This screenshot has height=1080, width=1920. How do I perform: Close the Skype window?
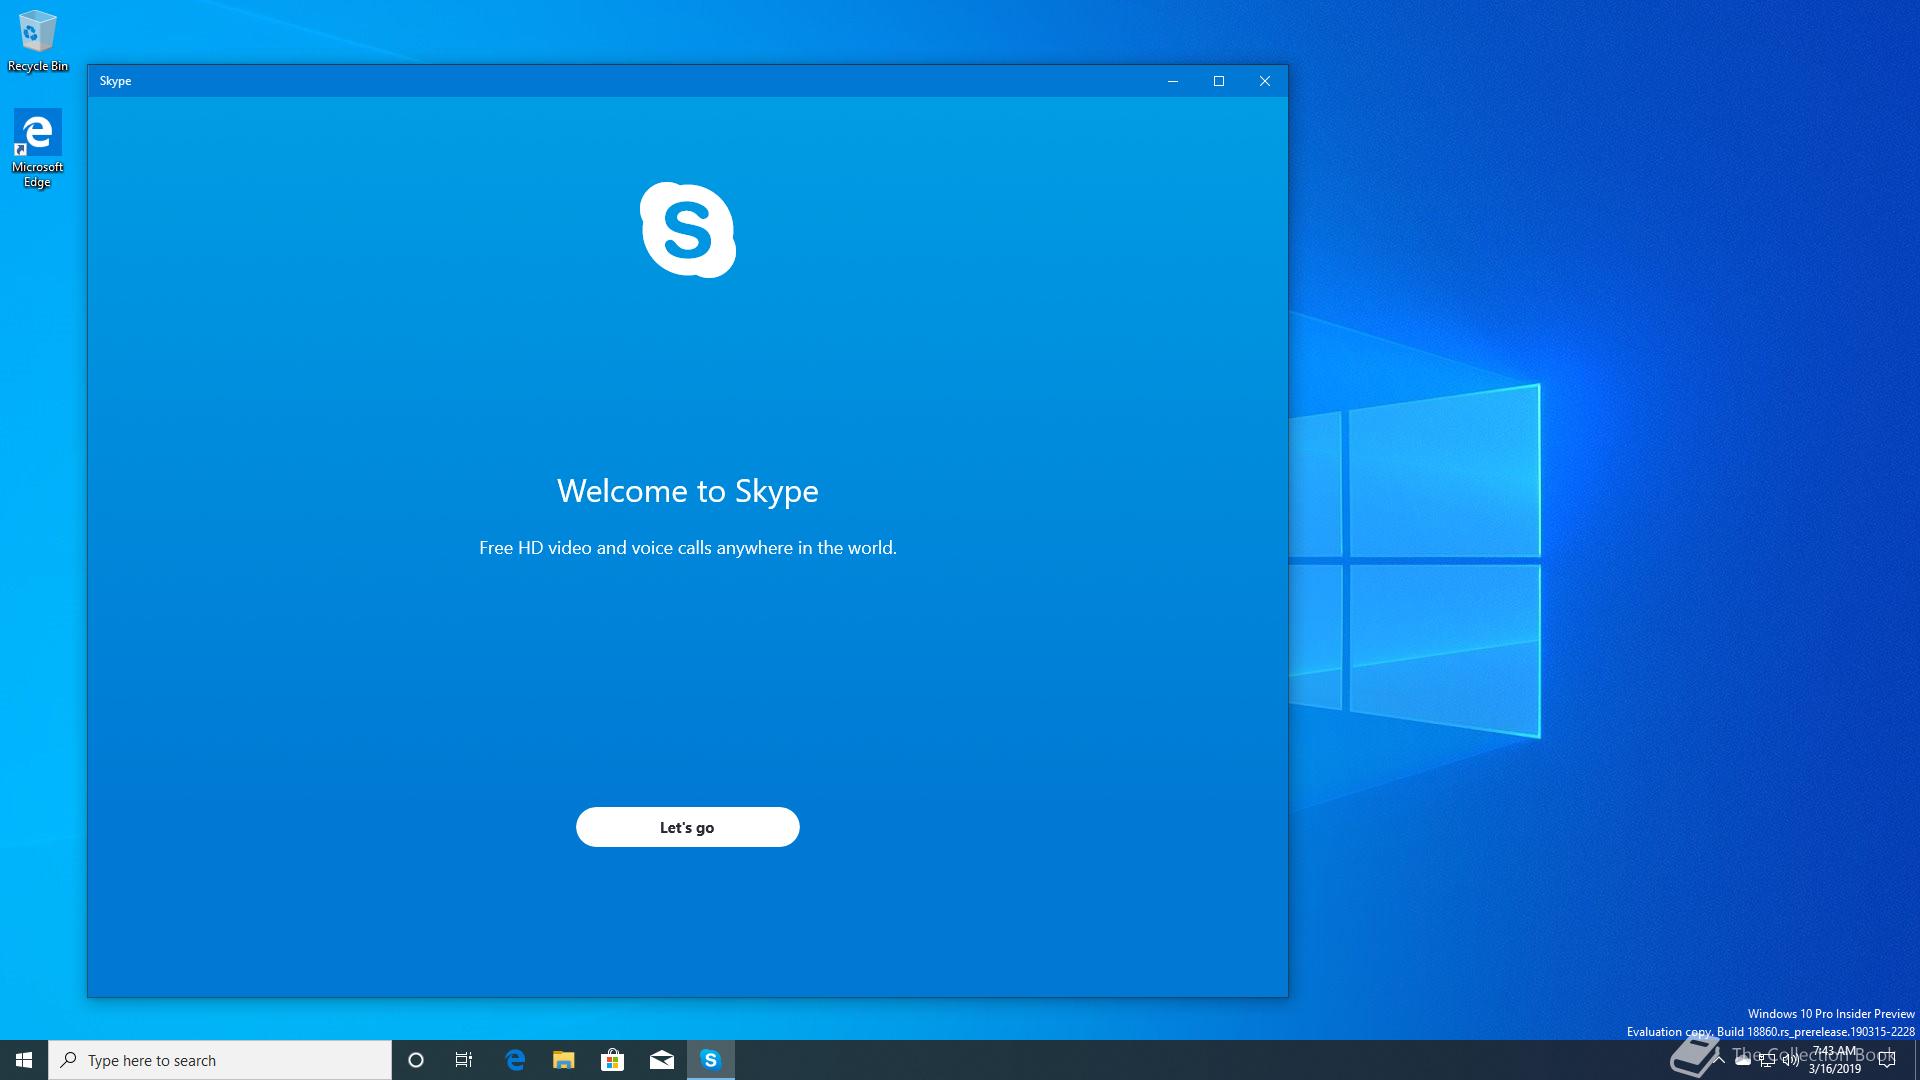coord(1264,81)
